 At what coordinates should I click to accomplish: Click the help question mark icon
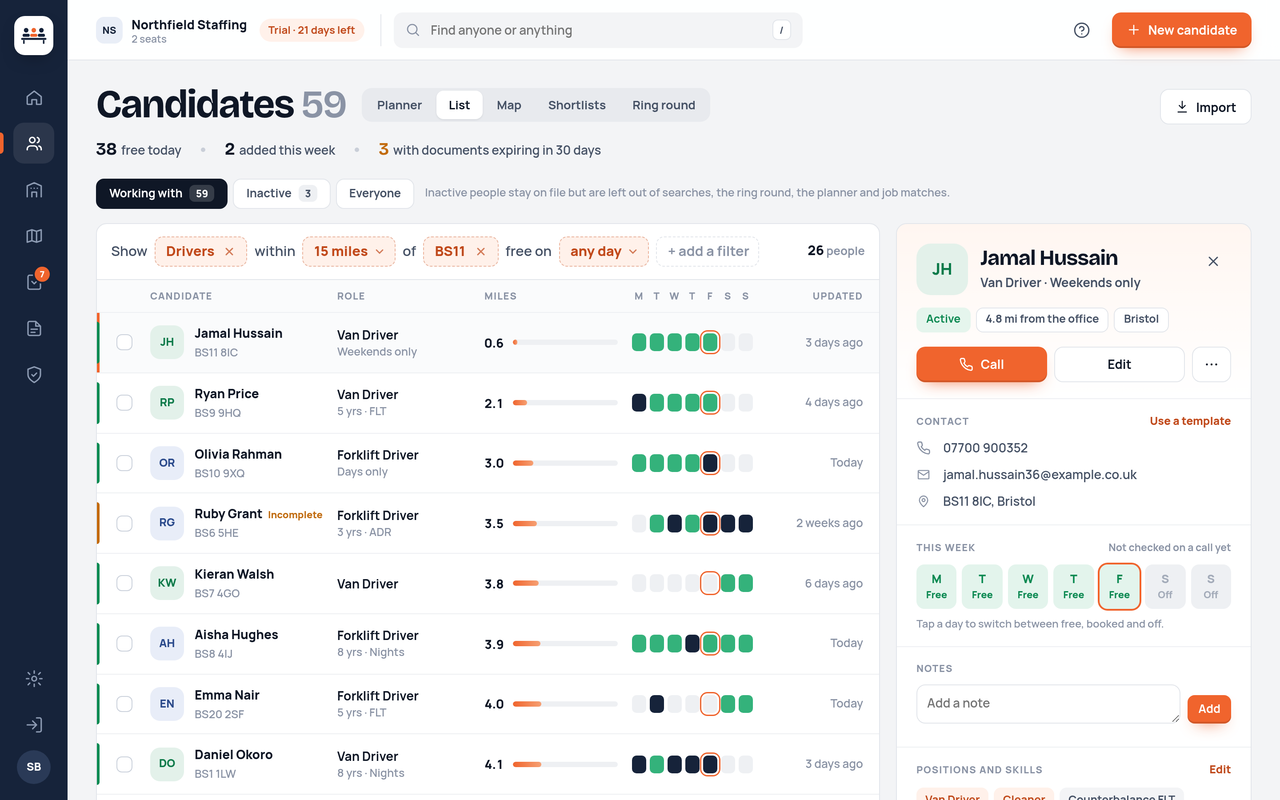1081,30
